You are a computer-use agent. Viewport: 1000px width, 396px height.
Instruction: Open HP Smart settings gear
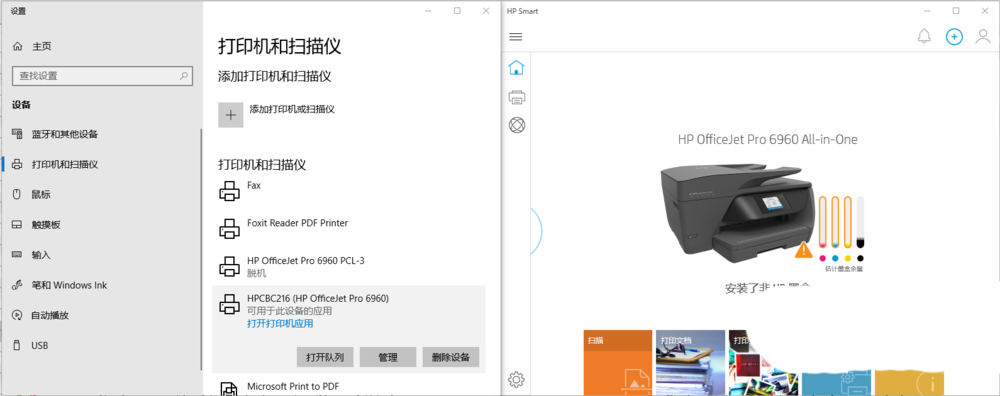coord(516,380)
